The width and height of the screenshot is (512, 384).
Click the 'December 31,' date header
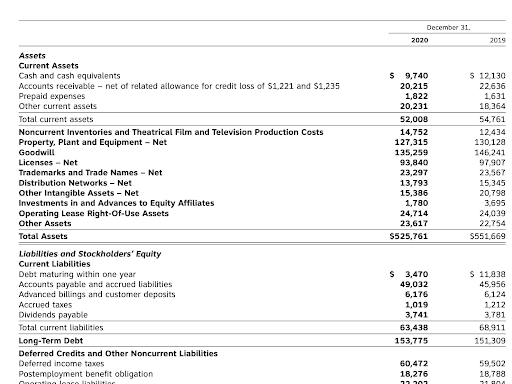point(448,28)
